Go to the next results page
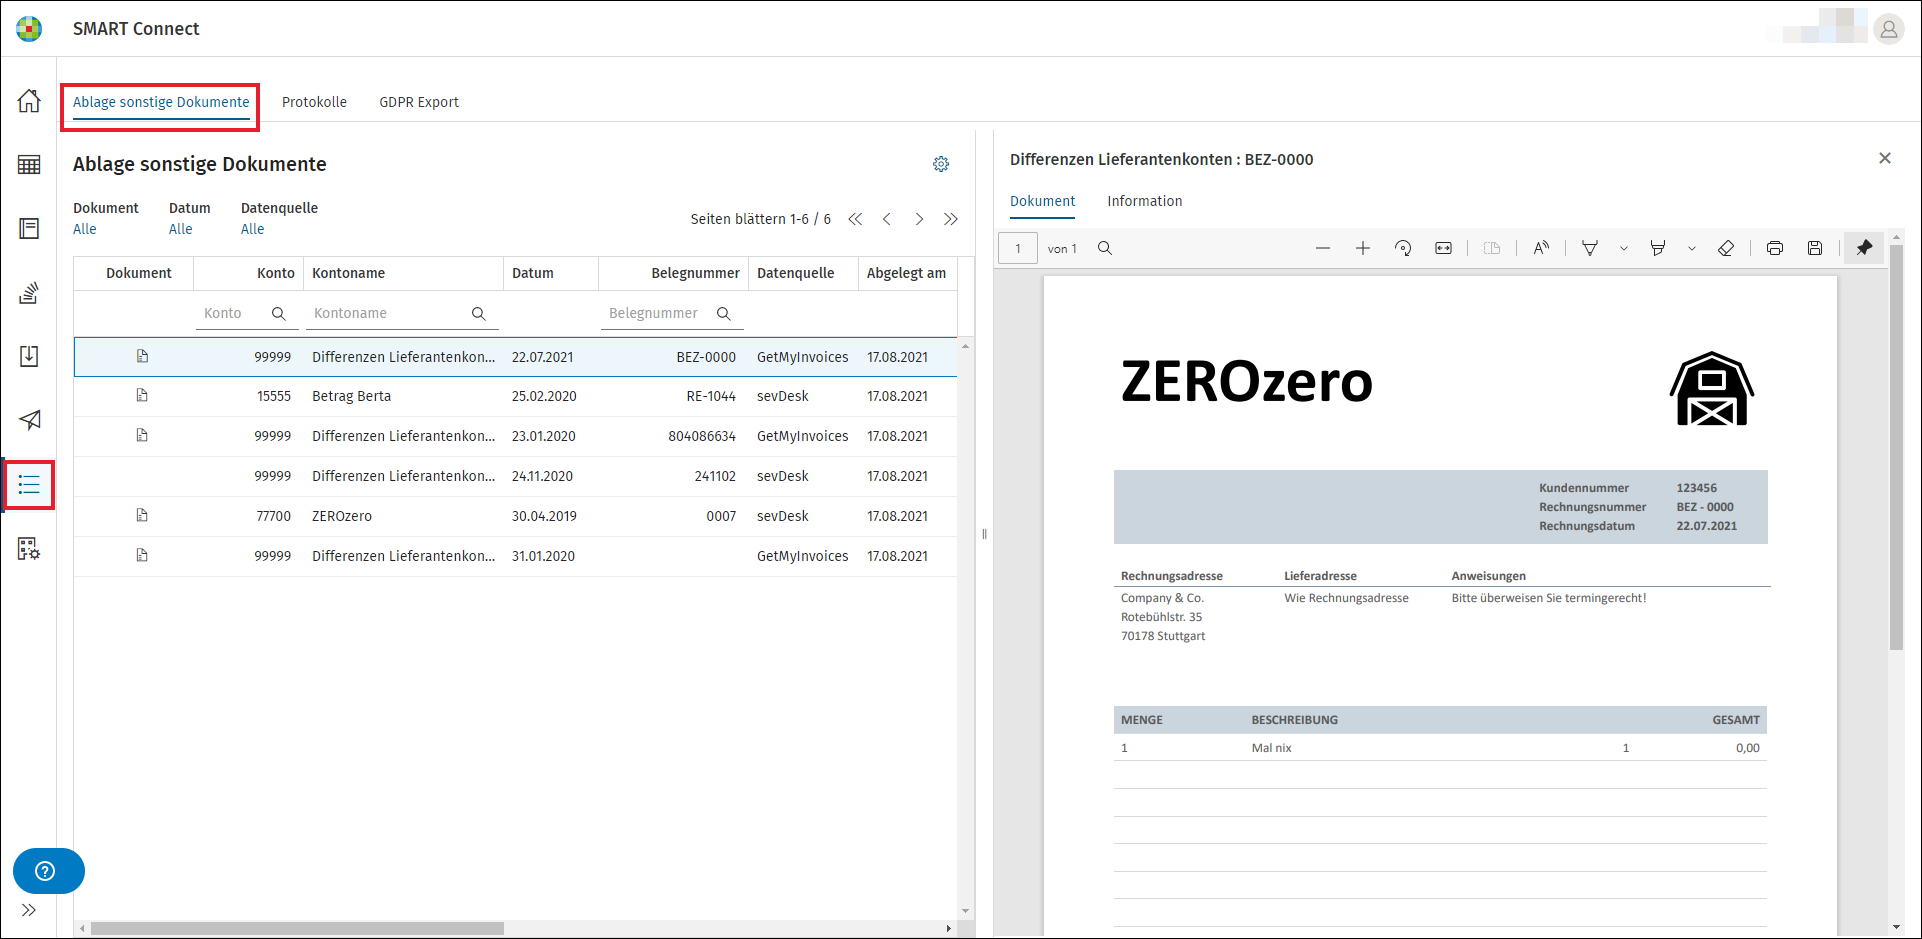Viewport: 1922px width, 939px height. click(919, 219)
